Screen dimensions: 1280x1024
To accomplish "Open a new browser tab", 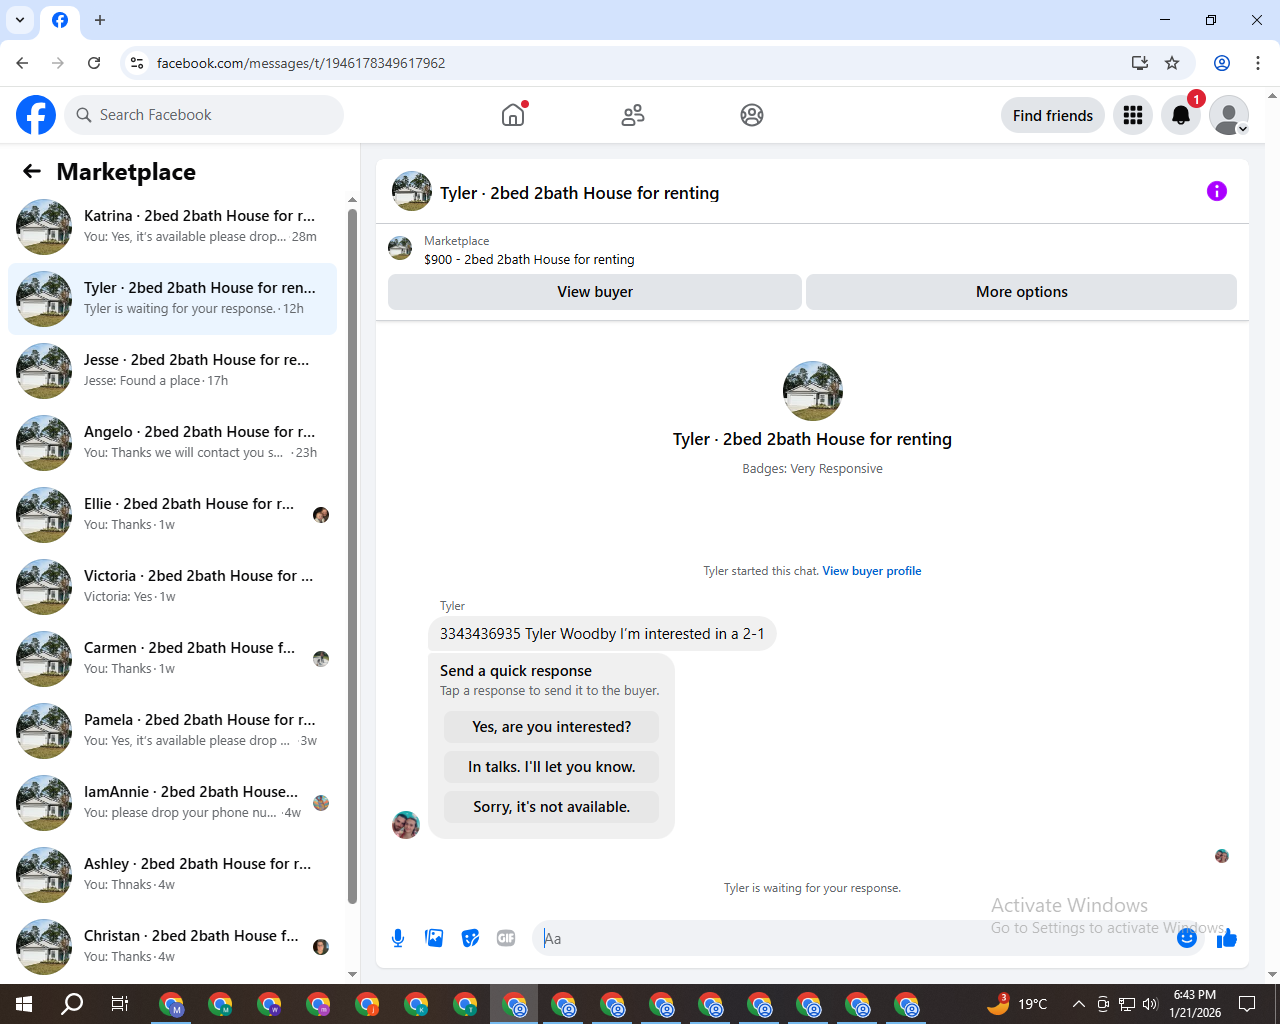I will tap(100, 20).
